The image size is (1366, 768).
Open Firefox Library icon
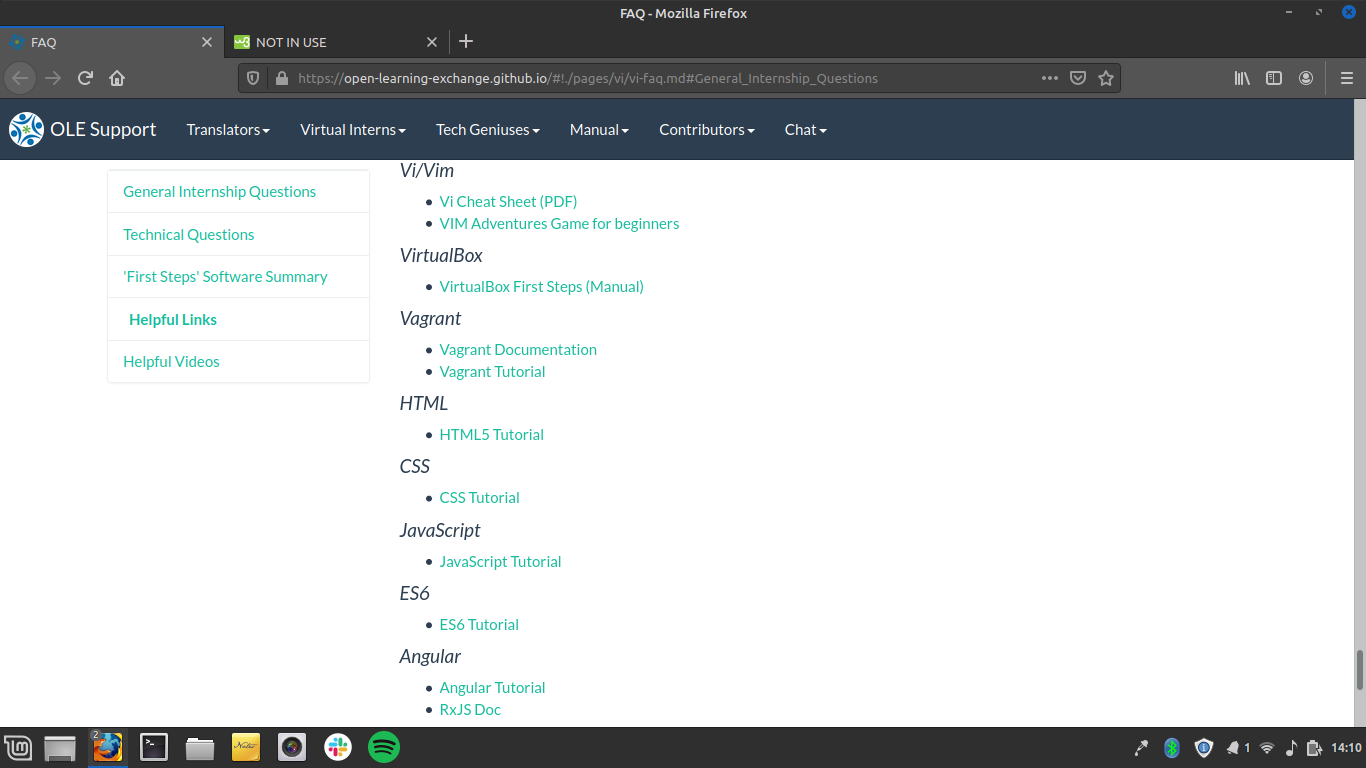(x=1242, y=78)
